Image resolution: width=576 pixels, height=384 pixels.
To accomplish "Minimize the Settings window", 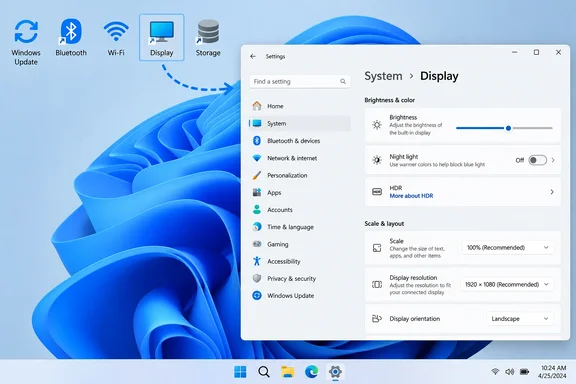I will point(514,53).
